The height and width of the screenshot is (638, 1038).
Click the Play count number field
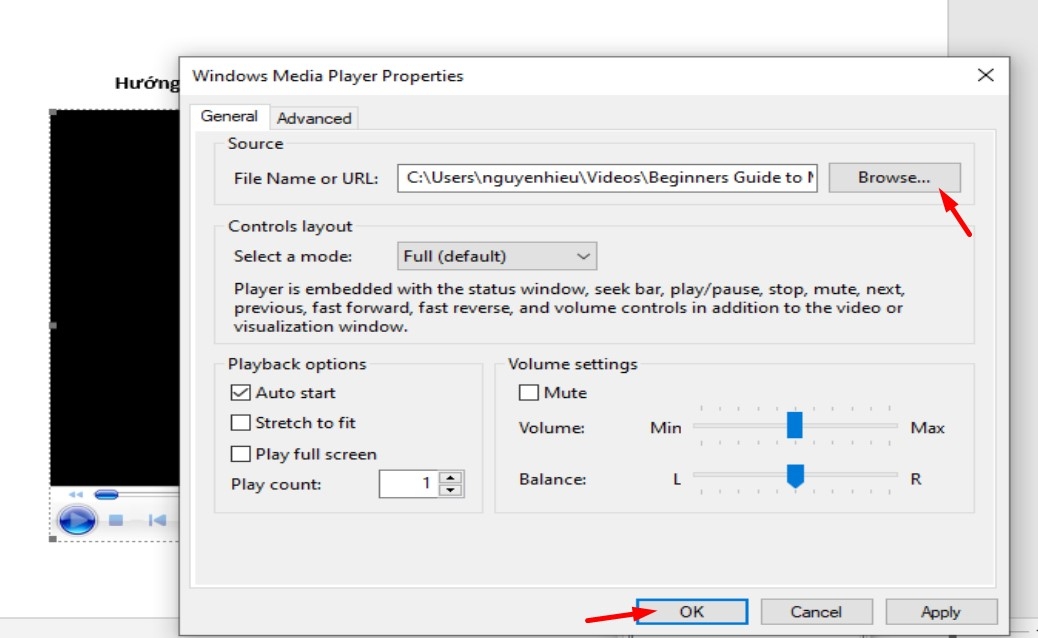[408, 484]
